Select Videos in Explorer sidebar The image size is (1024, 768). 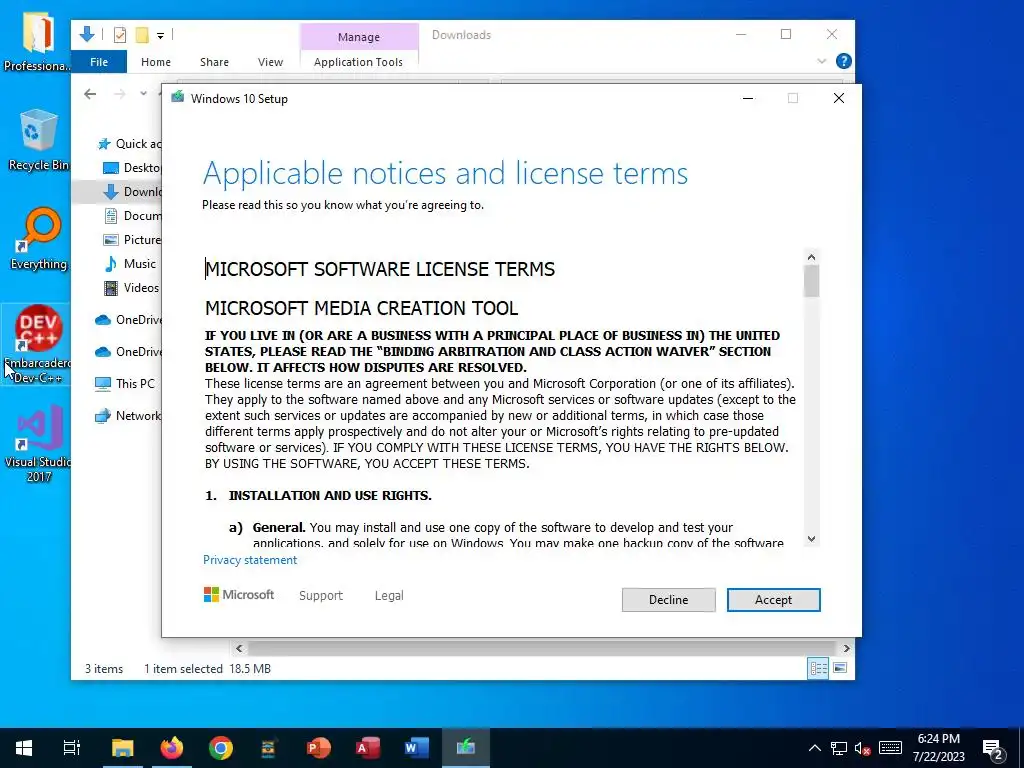click(x=132, y=288)
